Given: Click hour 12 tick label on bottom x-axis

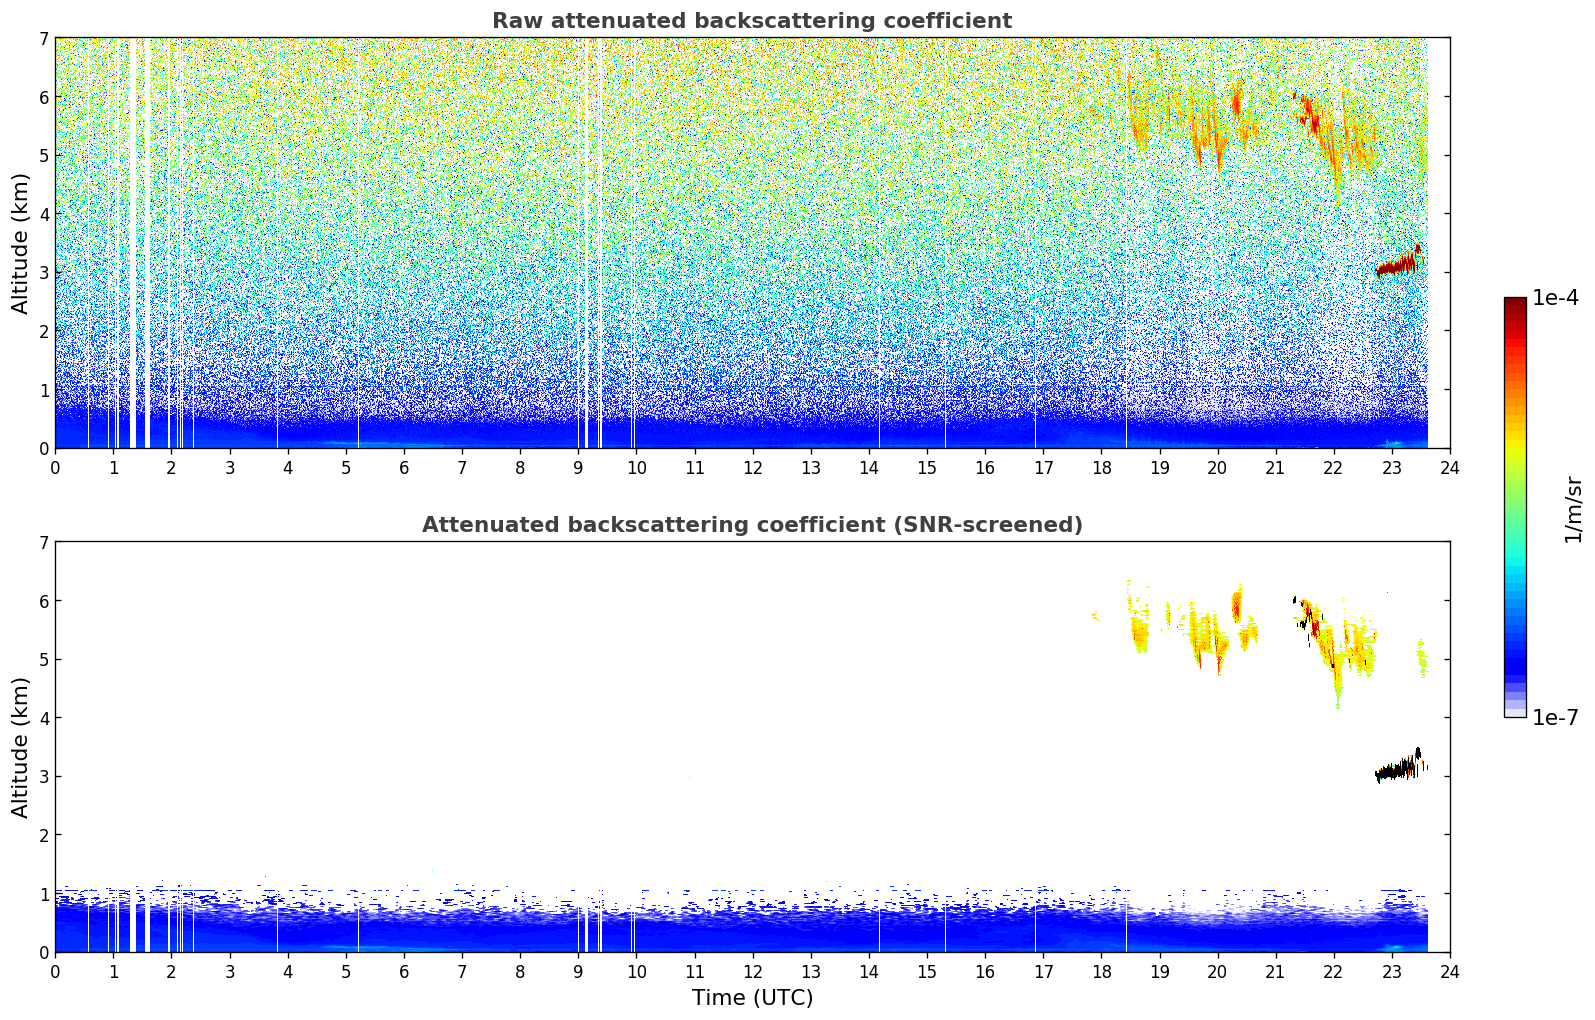Looking at the screenshot, I should point(752,972).
